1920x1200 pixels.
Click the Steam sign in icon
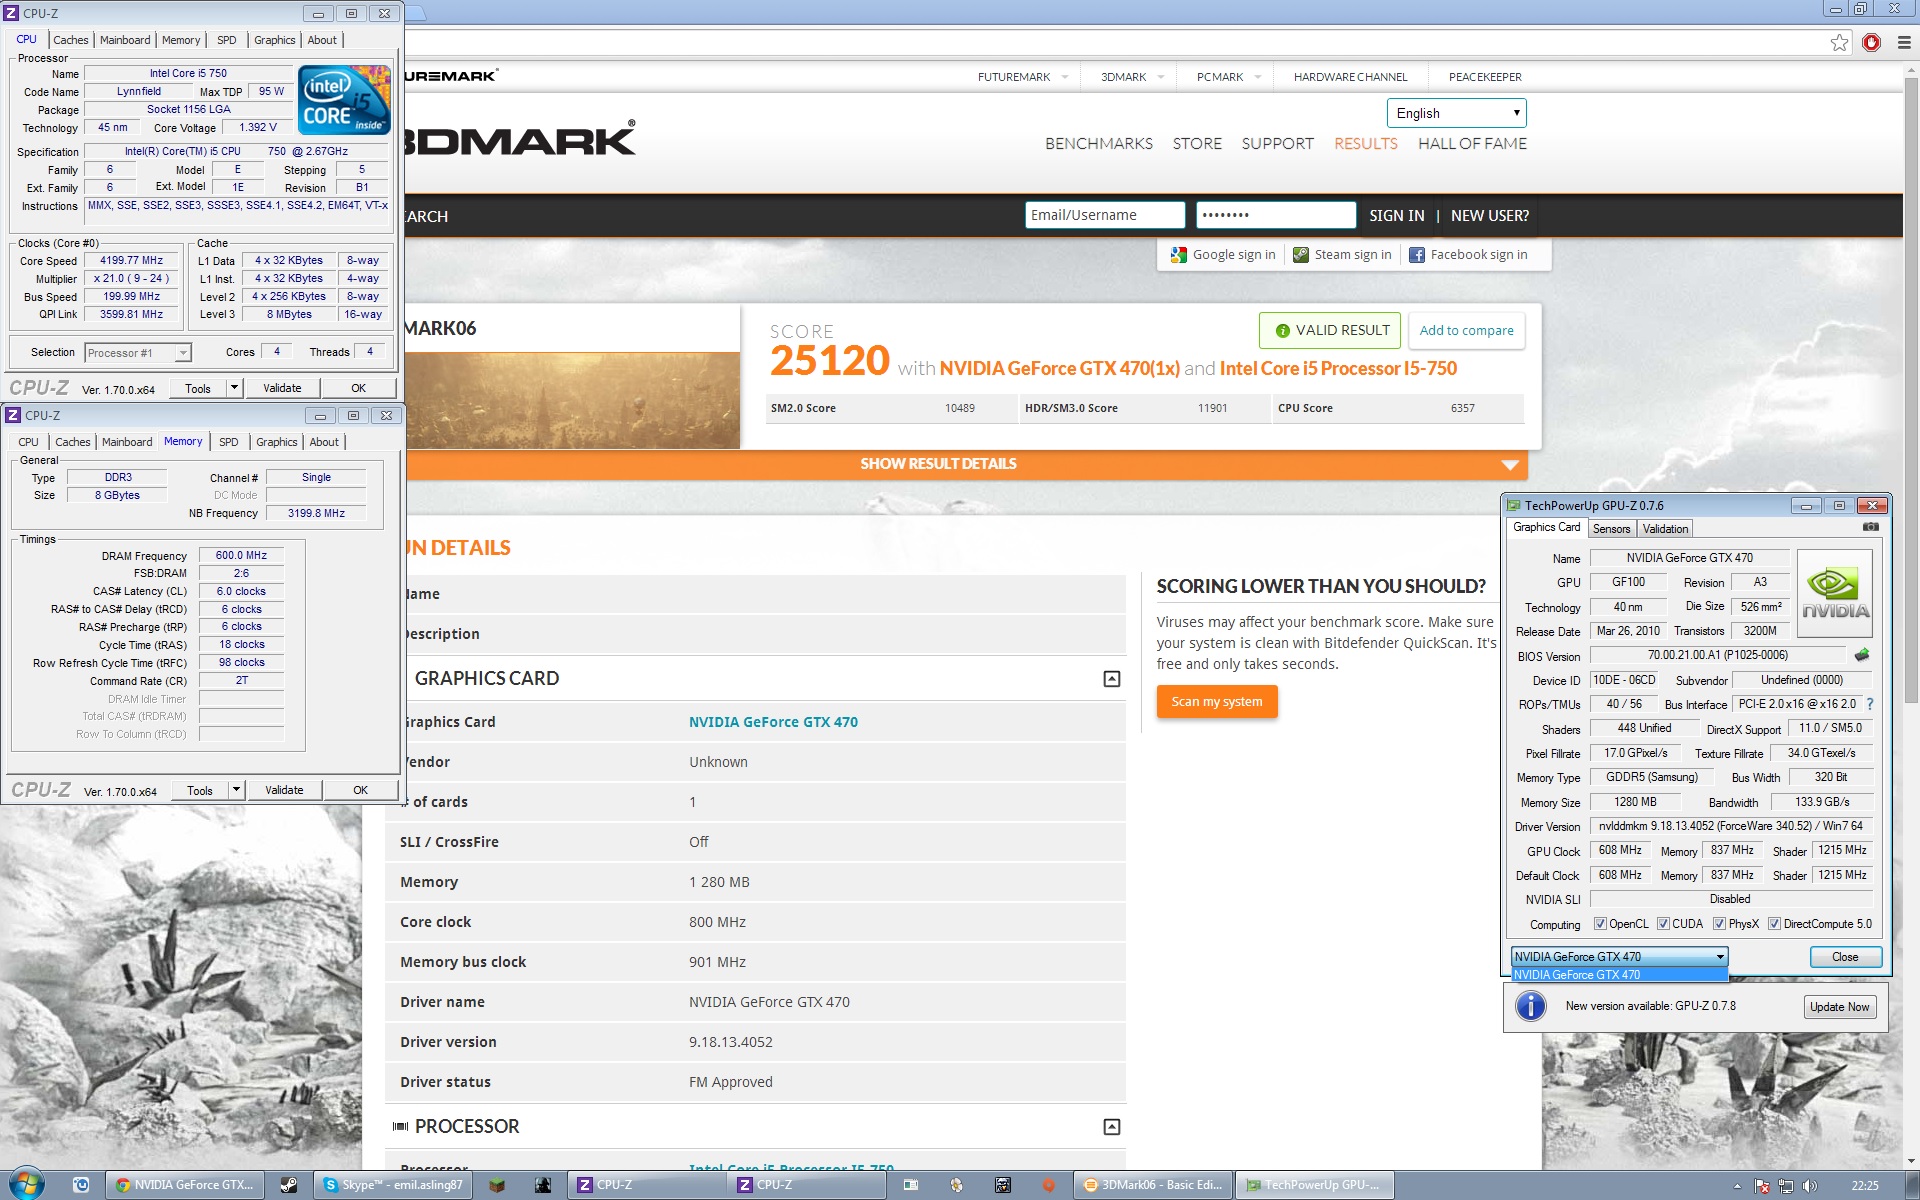click(x=1300, y=255)
